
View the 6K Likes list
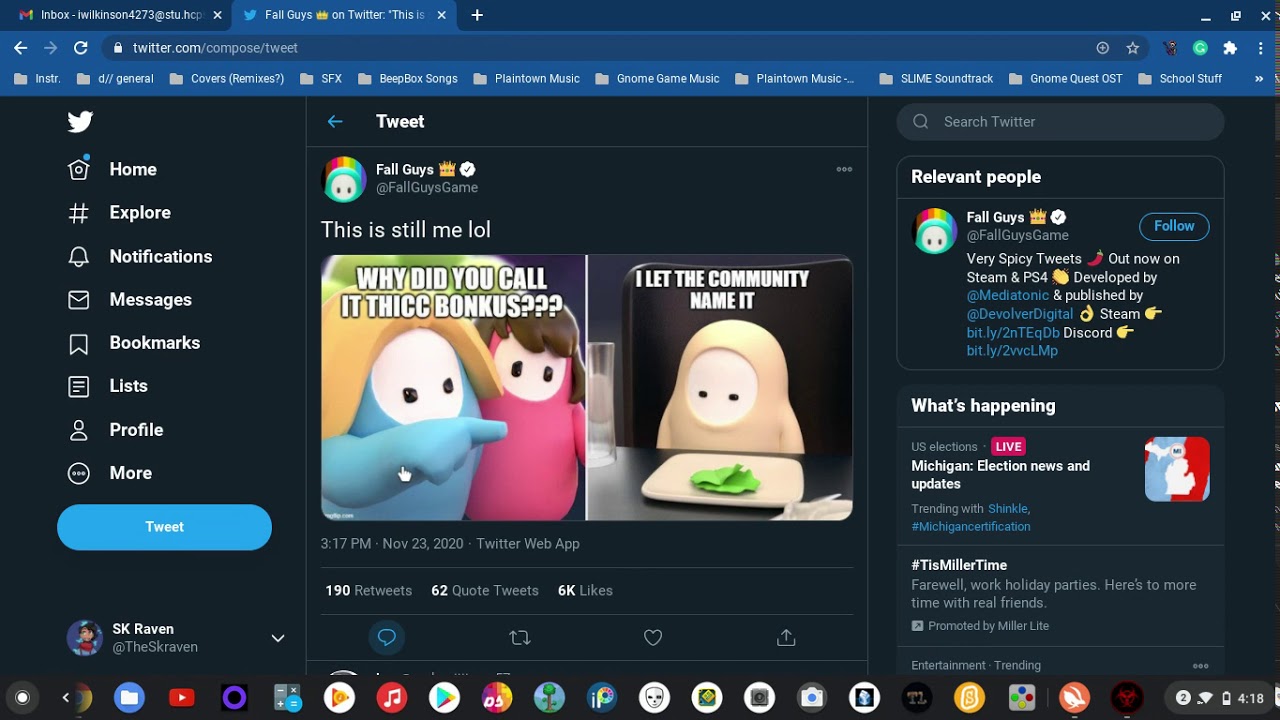click(x=585, y=591)
